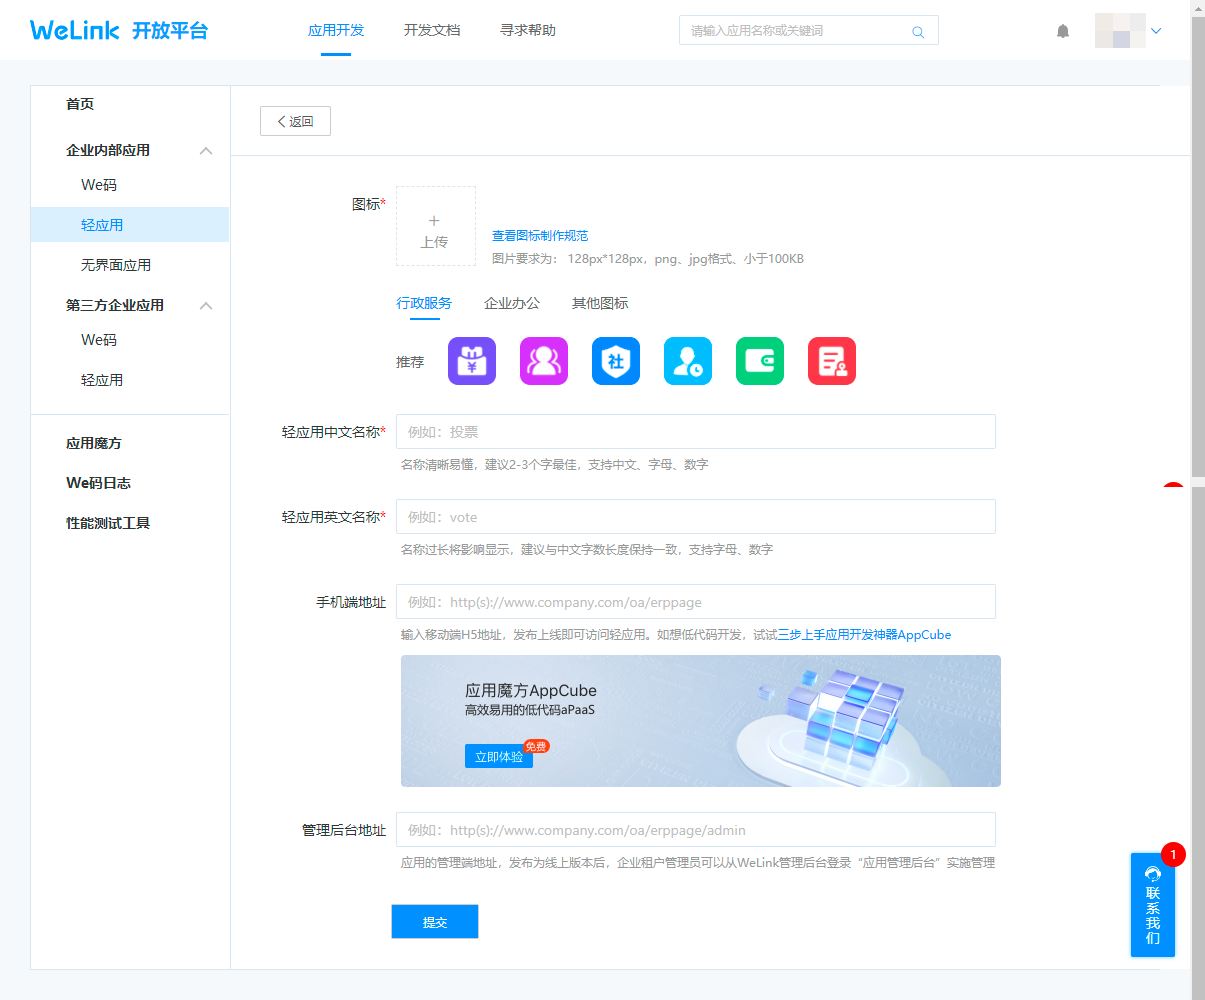This screenshot has width=1205, height=1000.
Task: Switch to the 应用开发 tab
Action: (336, 30)
